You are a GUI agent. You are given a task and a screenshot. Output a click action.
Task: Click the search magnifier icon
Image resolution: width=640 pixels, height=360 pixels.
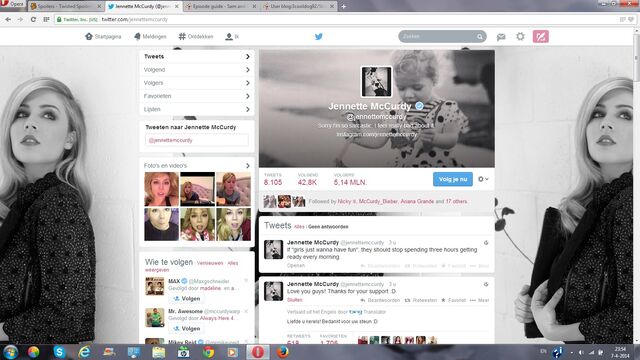[480, 36]
